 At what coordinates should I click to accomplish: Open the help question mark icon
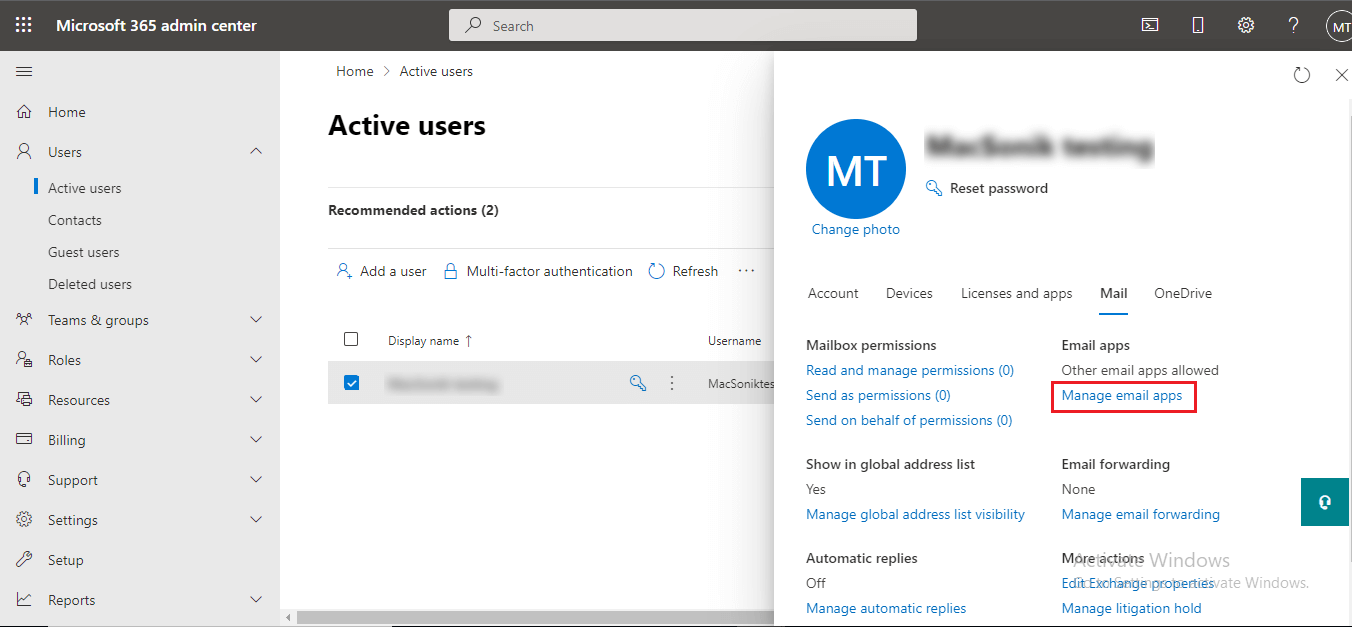(x=1293, y=25)
